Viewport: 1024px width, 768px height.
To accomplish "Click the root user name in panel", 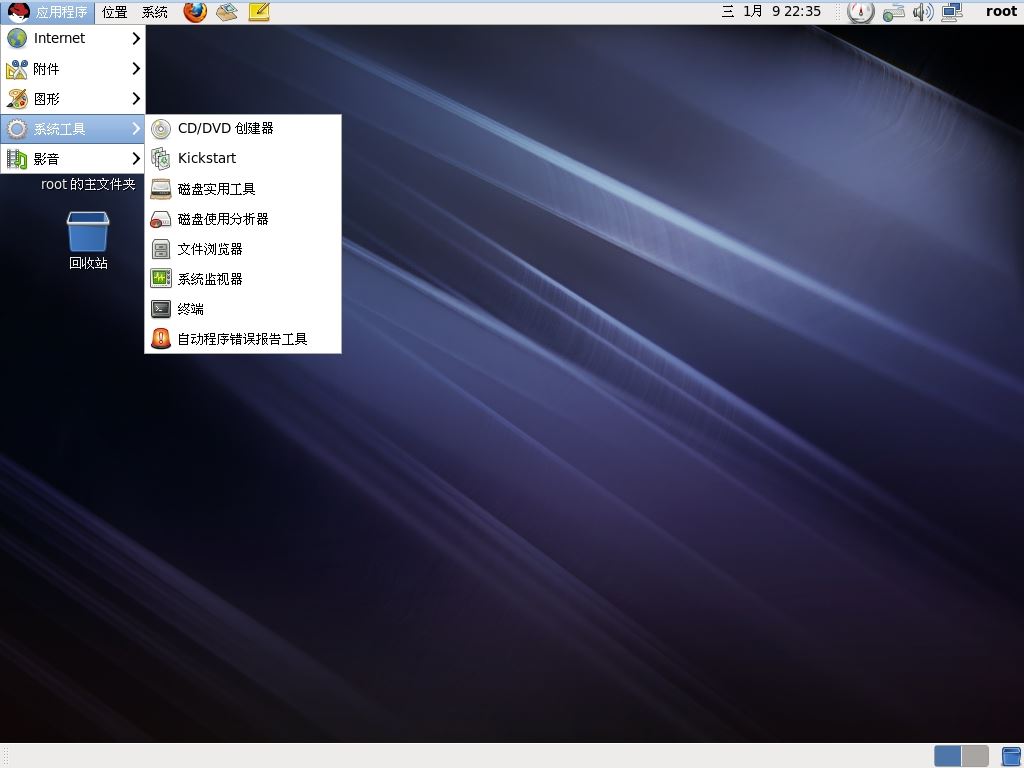I will 1001,12.
